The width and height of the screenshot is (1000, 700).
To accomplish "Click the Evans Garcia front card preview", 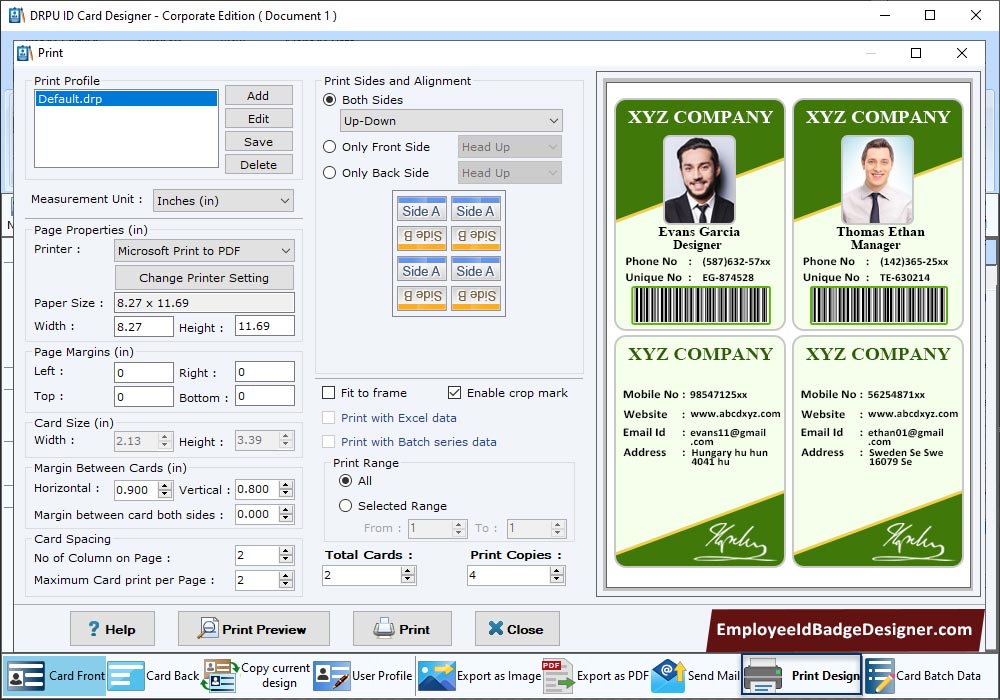I will click(700, 214).
